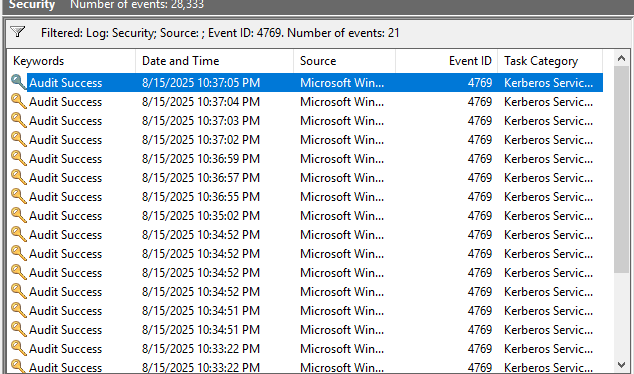Screen dimensions: 634x374
Task: Click Source cell of 10:37:04 PM event
Action: pos(342,102)
